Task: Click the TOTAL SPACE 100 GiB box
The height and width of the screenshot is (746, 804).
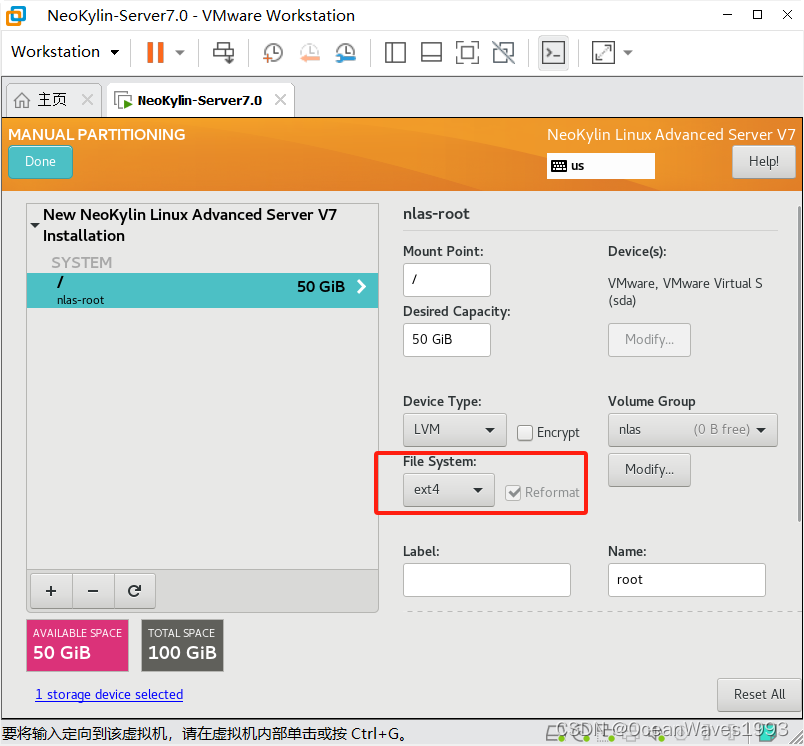Action: point(182,646)
